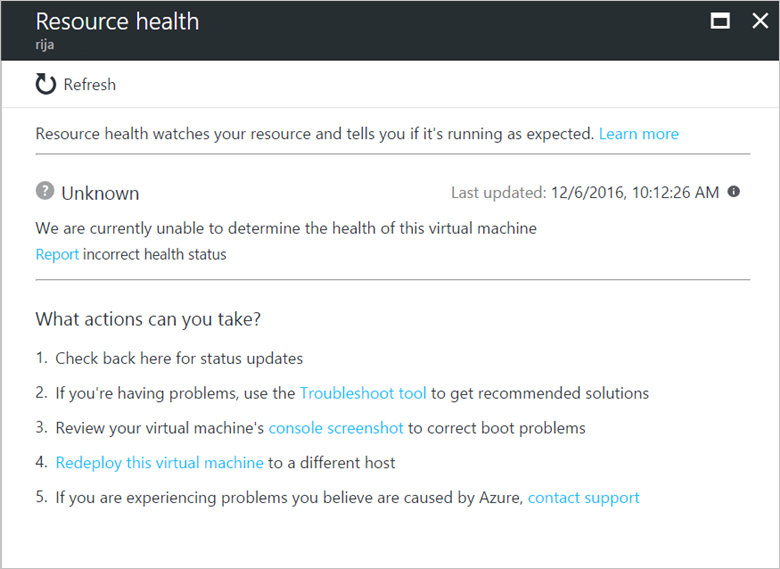Click the Resource health title text
Image resolution: width=780 pixels, height=569 pixels.
(x=117, y=21)
